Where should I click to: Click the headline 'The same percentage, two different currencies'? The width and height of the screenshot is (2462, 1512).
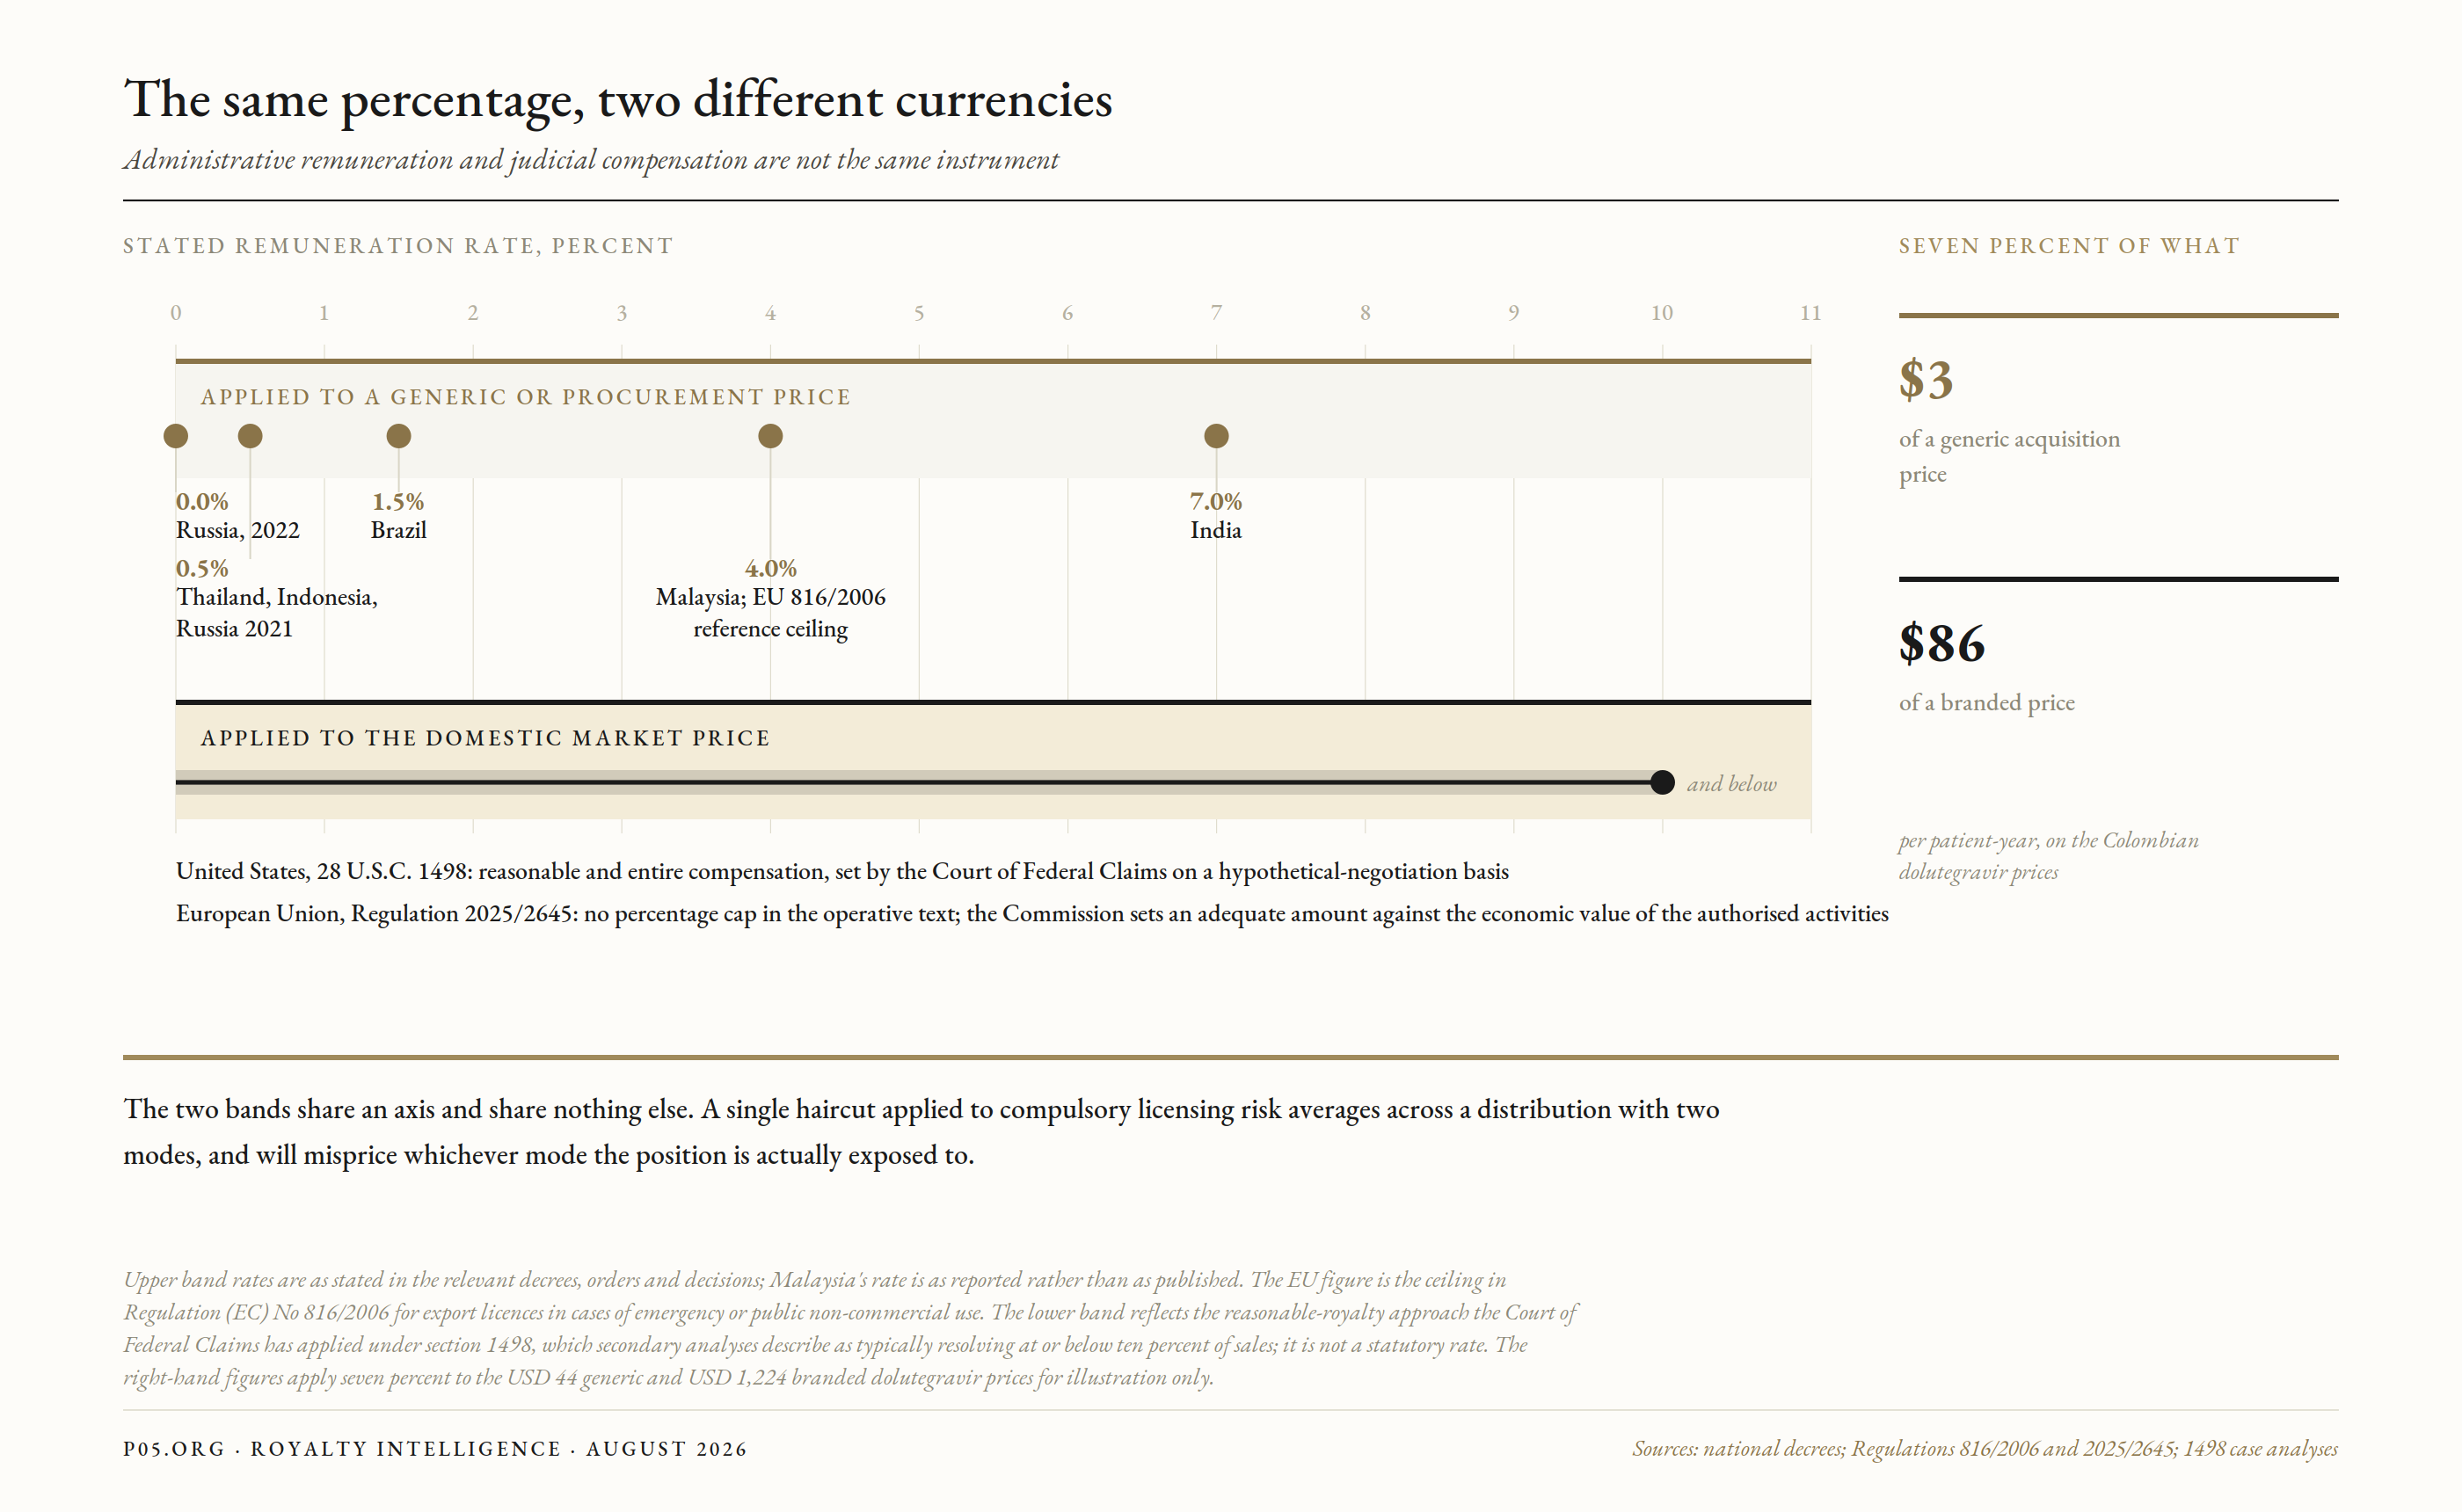617,100
